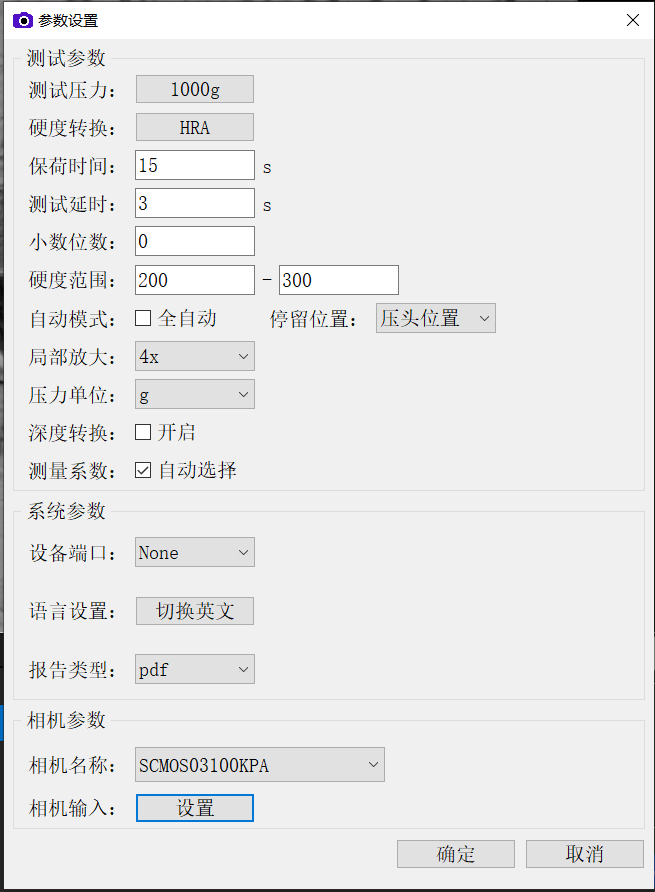Cancel the dialog with 取消 button
Screen dimensions: 655x892
[x=585, y=854]
